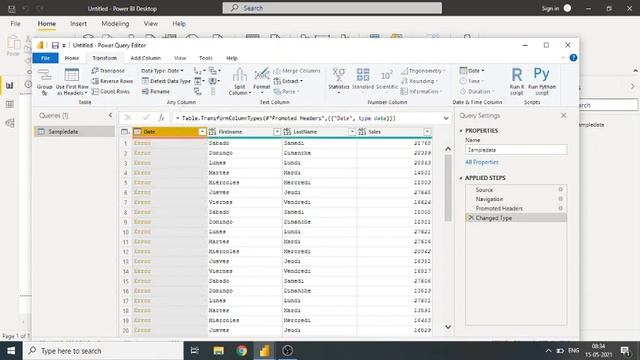Image resolution: width=640 pixels, height=360 pixels.
Task: Click the data grid scroll down arrow
Action: click(448, 327)
